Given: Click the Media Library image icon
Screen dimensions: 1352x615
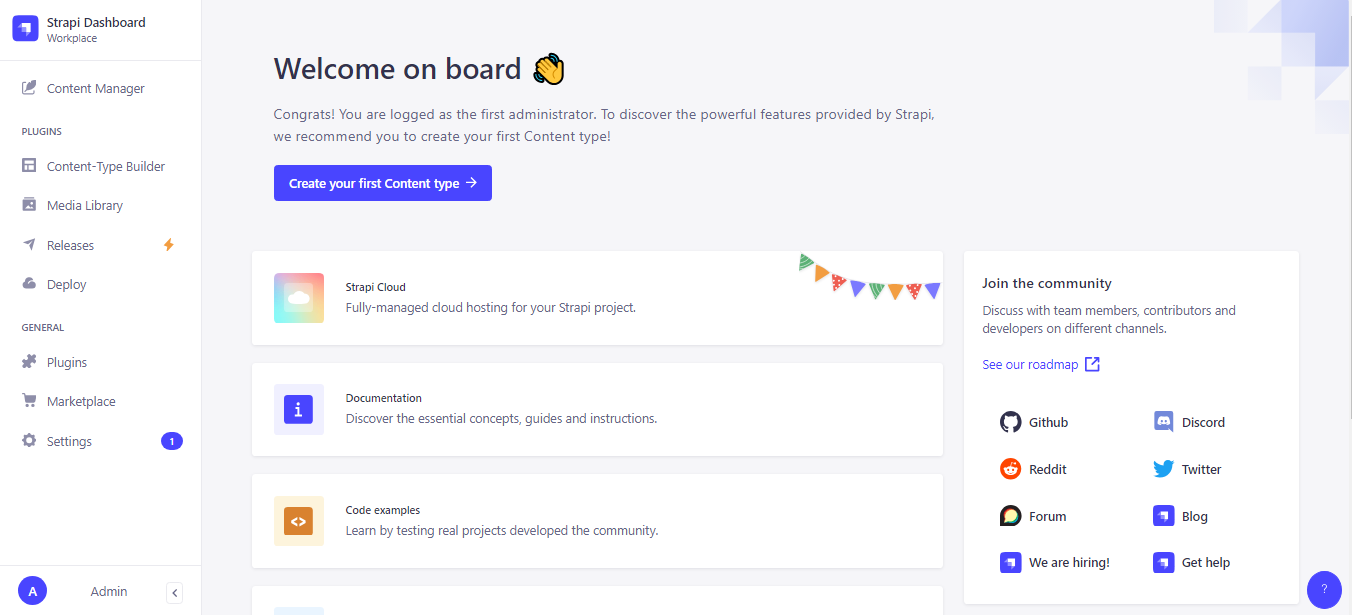Looking at the screenshot, I should 29,205.
